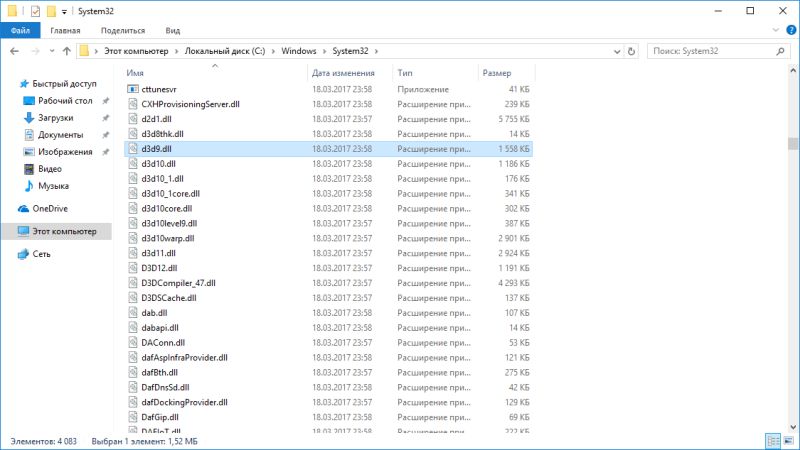The image size is (800, 450).
Task: Click the cttunesvr application icon
Action: tap(133, 89)
